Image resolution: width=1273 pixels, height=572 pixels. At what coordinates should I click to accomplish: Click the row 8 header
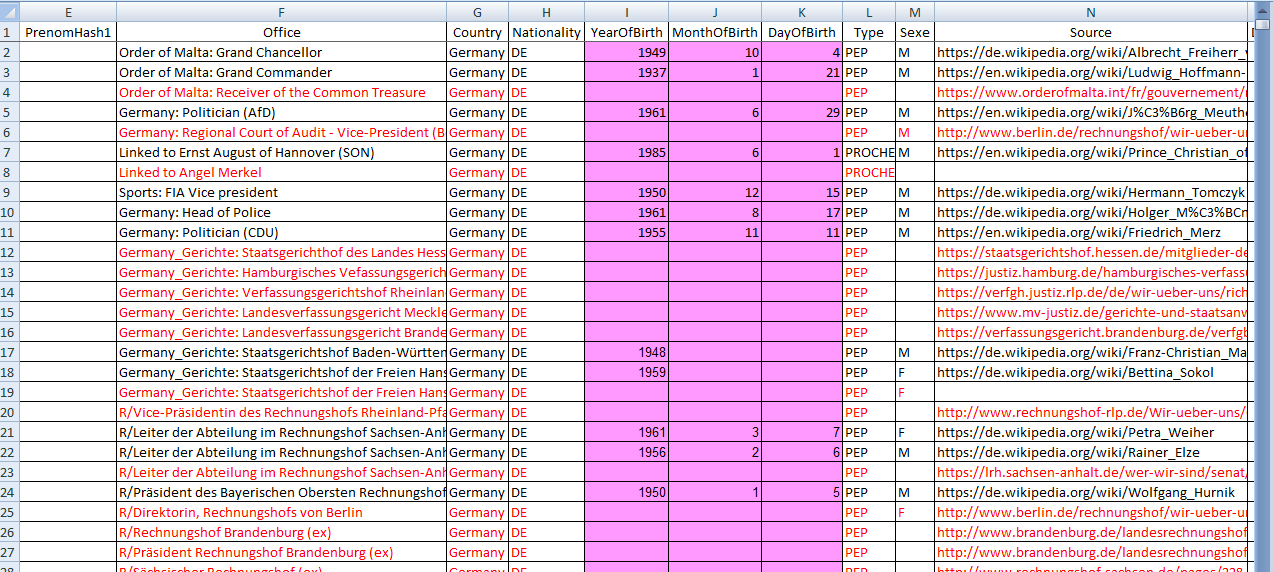click(x=9, y=172)
